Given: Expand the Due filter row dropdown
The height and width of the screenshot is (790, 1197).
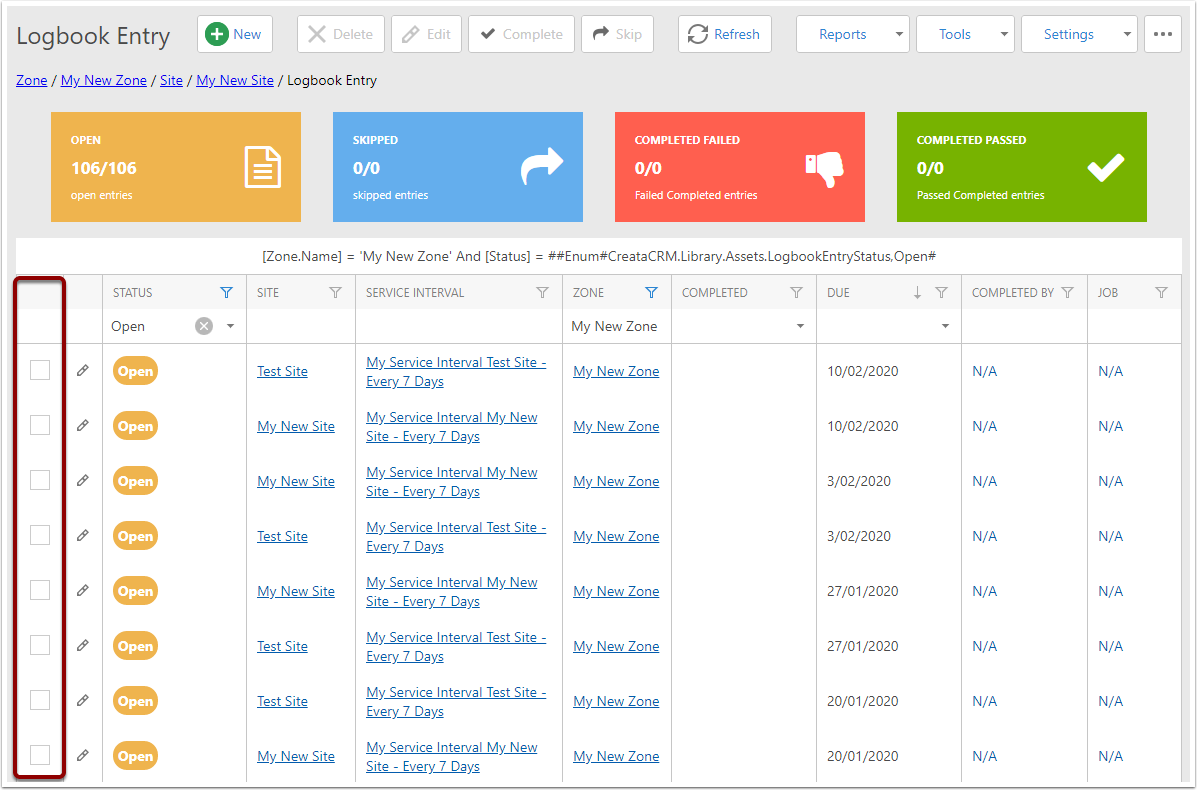Looking at the screenshot, I should (945, 326).
